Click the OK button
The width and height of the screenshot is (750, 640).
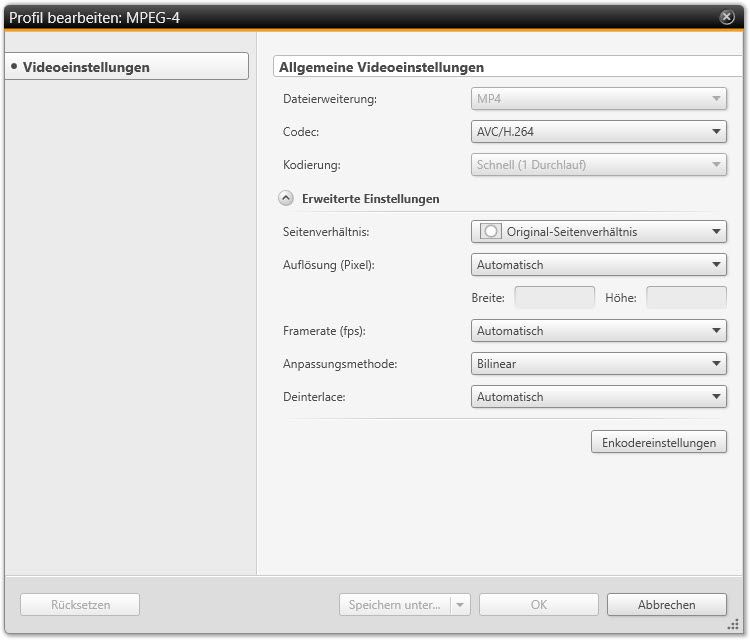point(538,605)
